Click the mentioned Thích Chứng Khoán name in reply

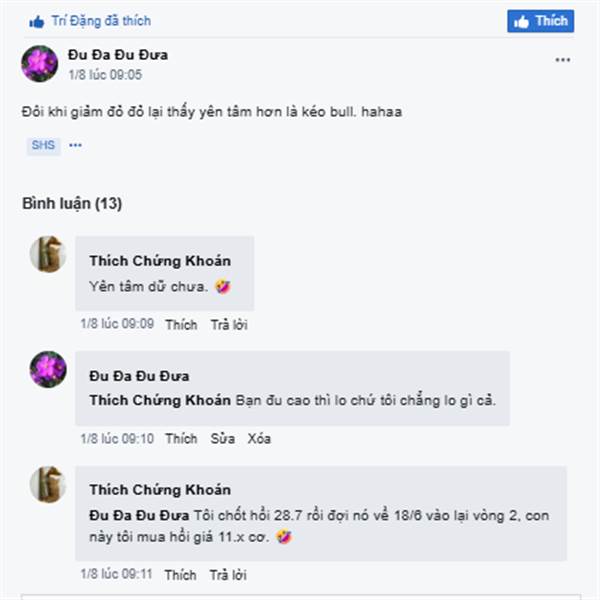point(160,400)
